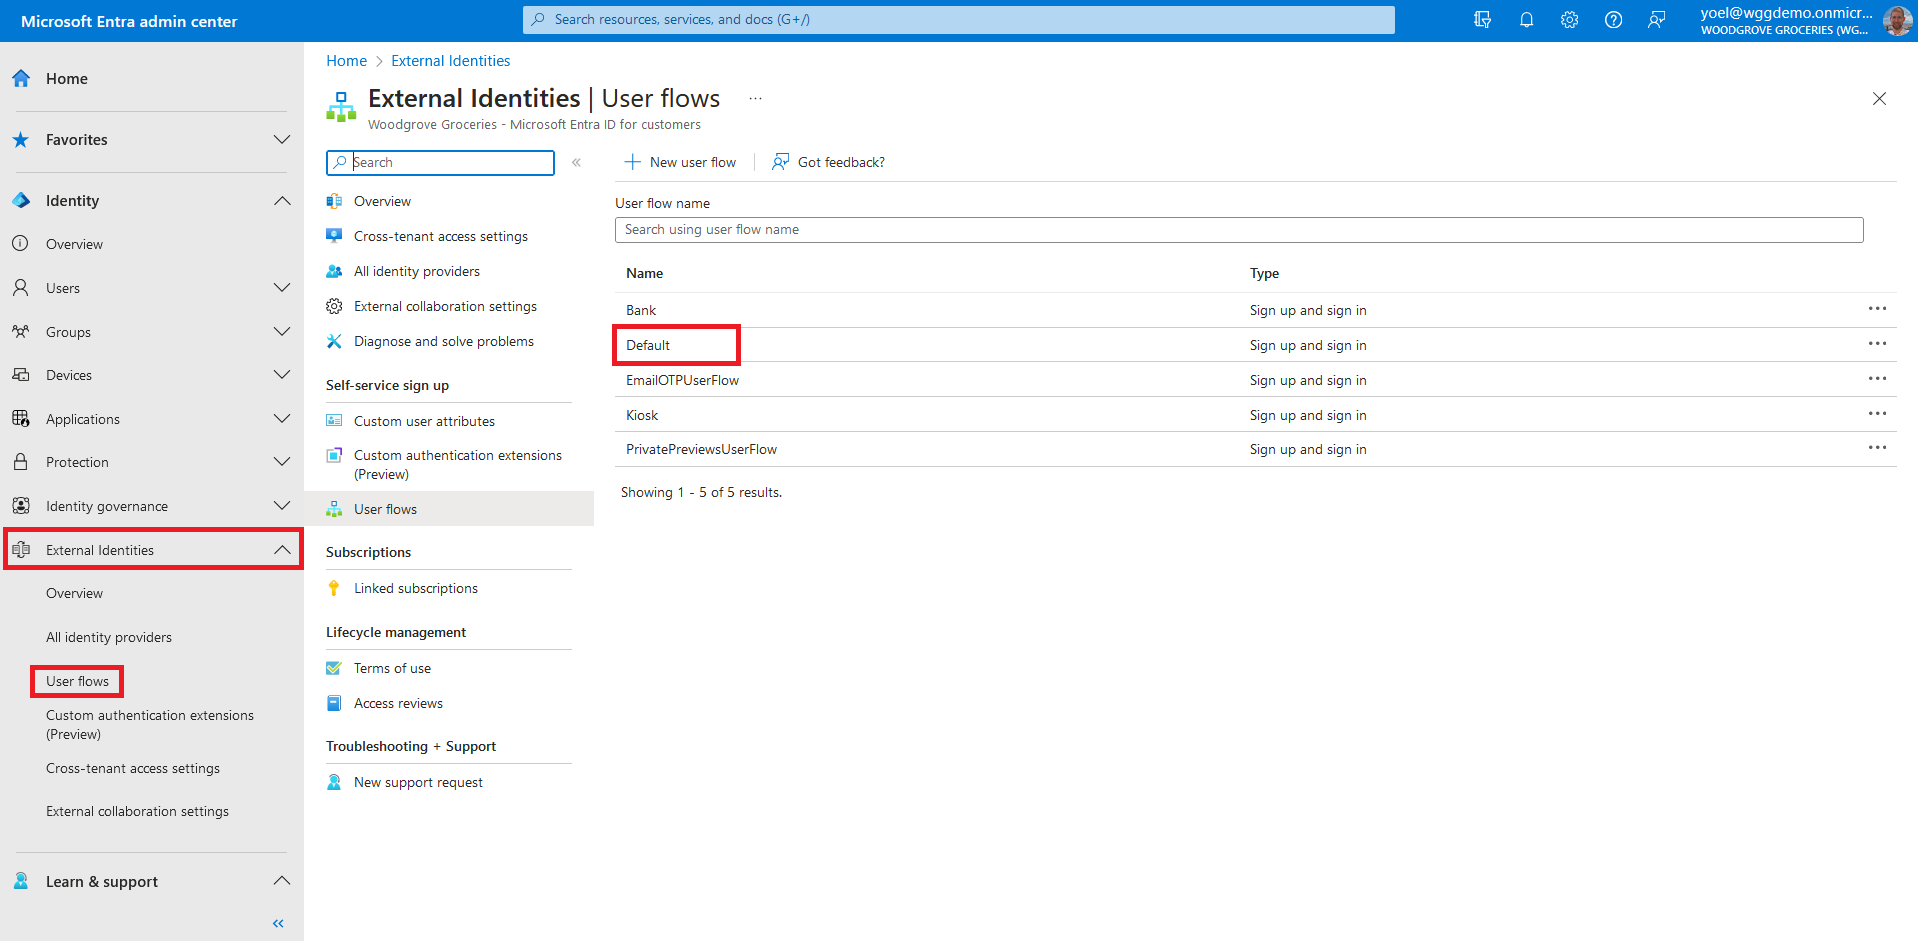Open more options for Kiosk user flow
Image resolution: width=1918 pixels, height=941 pixels.
[1877, 414]
